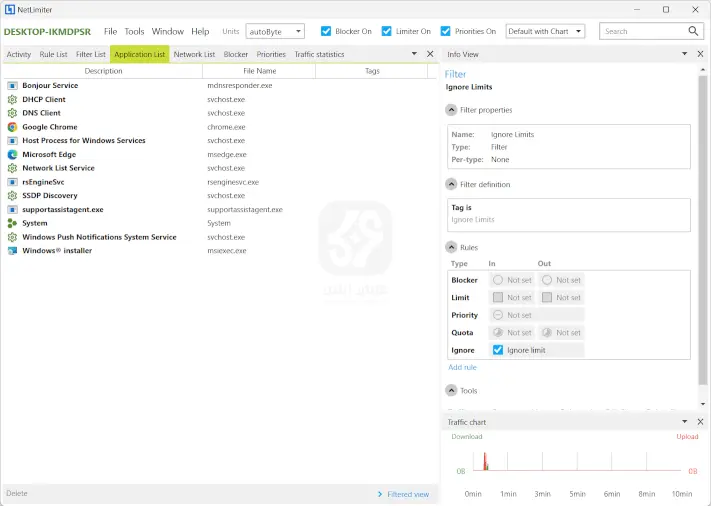Click the System process icon
Image resolution: width=711 pixels, height=506 pixels.
[12, 224]
